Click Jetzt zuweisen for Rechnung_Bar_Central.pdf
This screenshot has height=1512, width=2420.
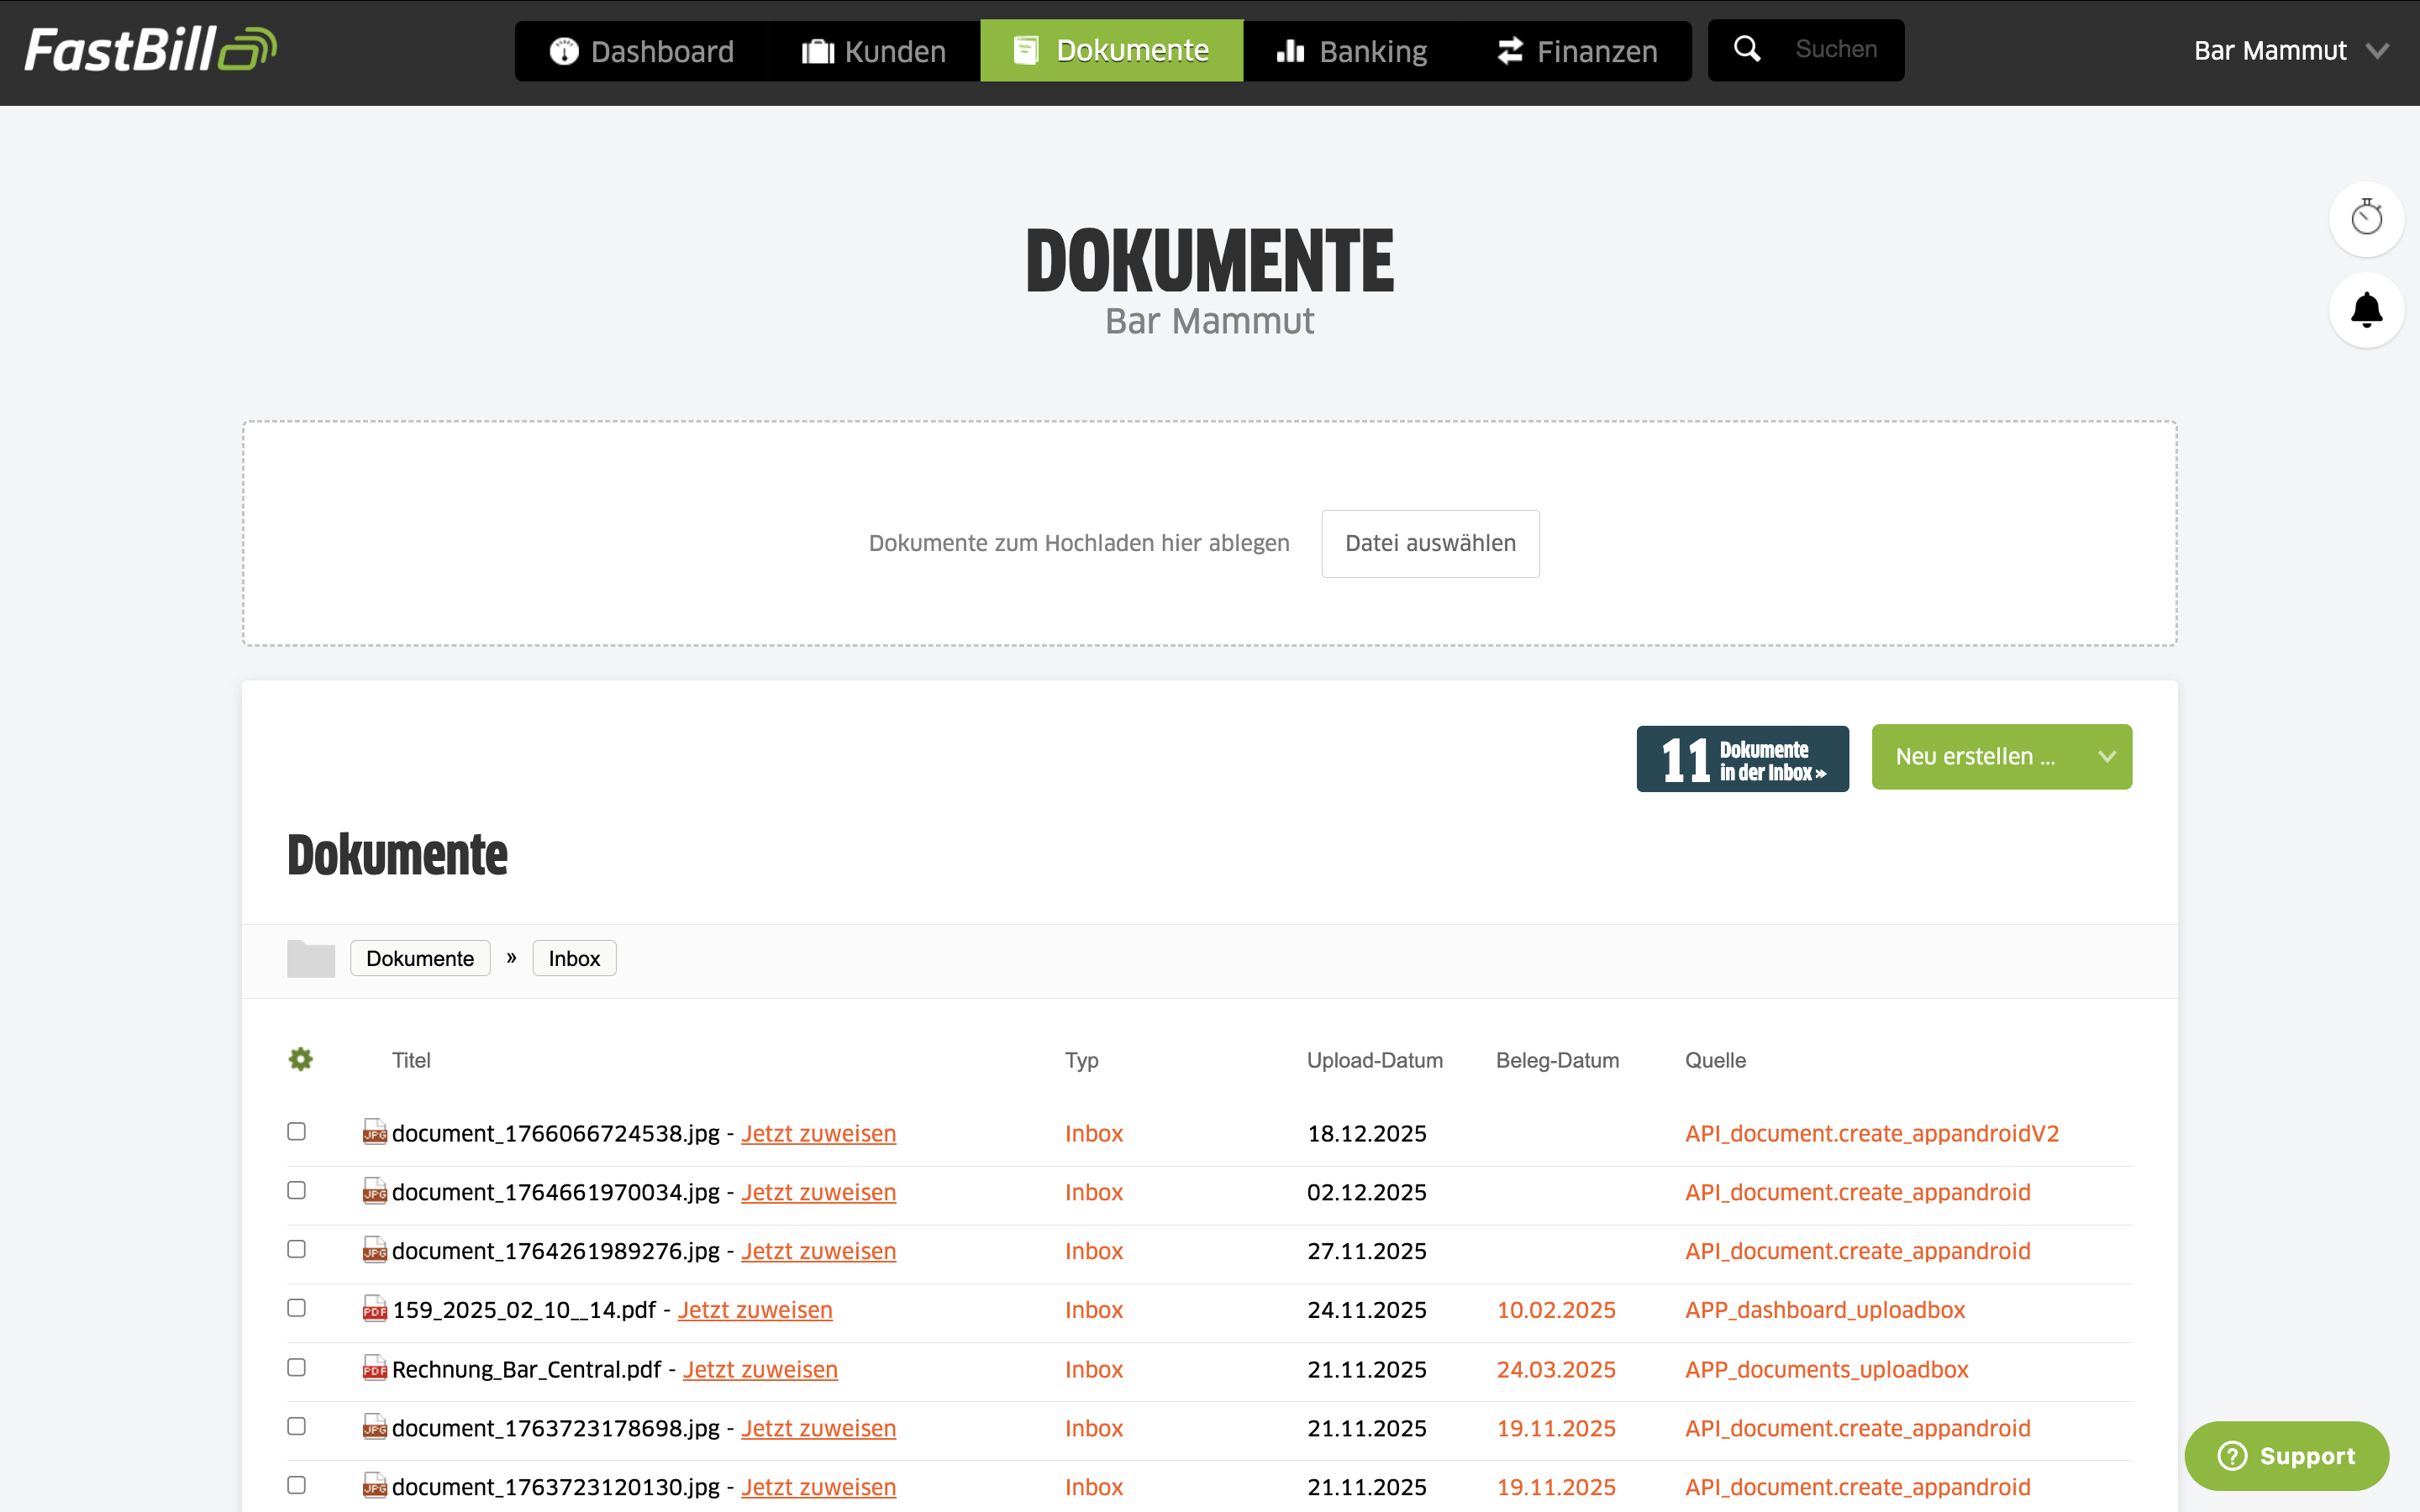coord(760,1369)
